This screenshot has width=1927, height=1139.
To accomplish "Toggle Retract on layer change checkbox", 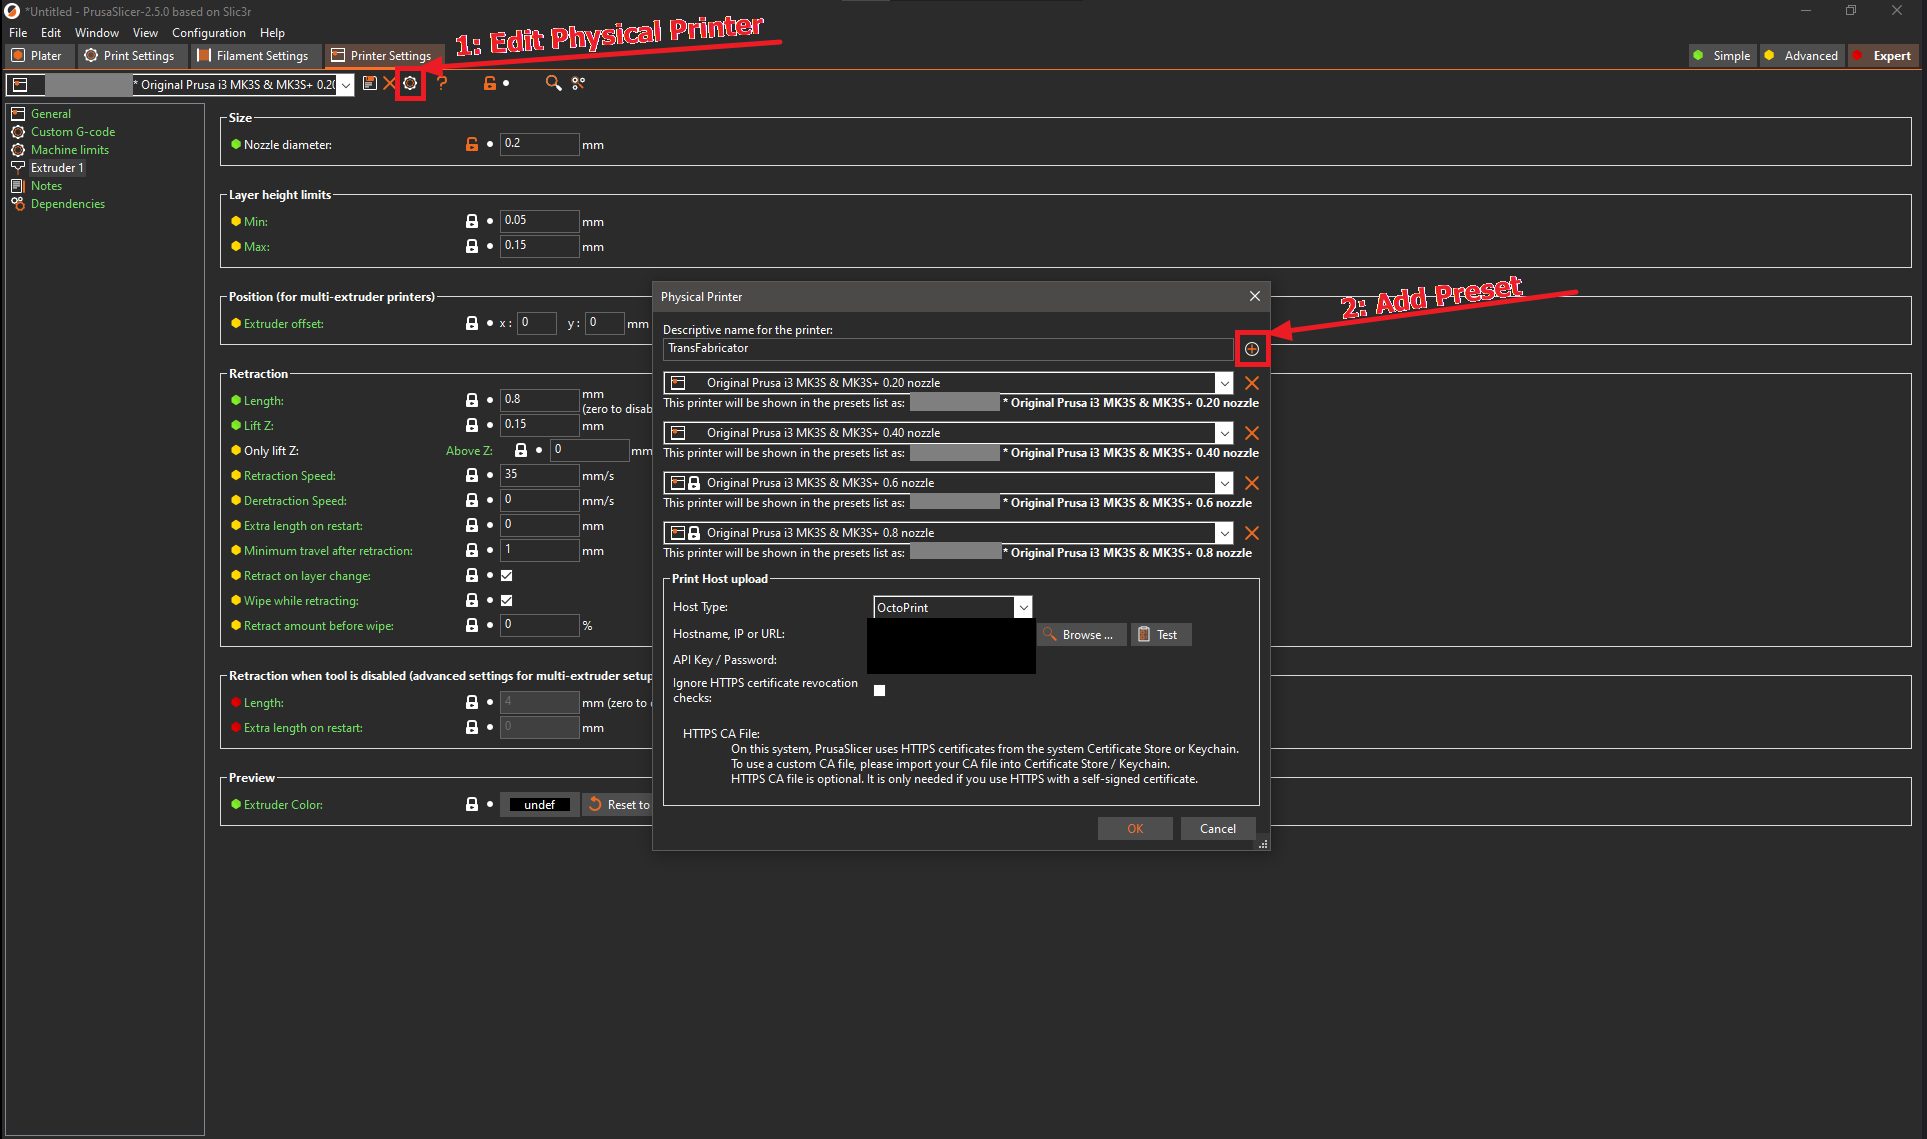I will 504,575.
